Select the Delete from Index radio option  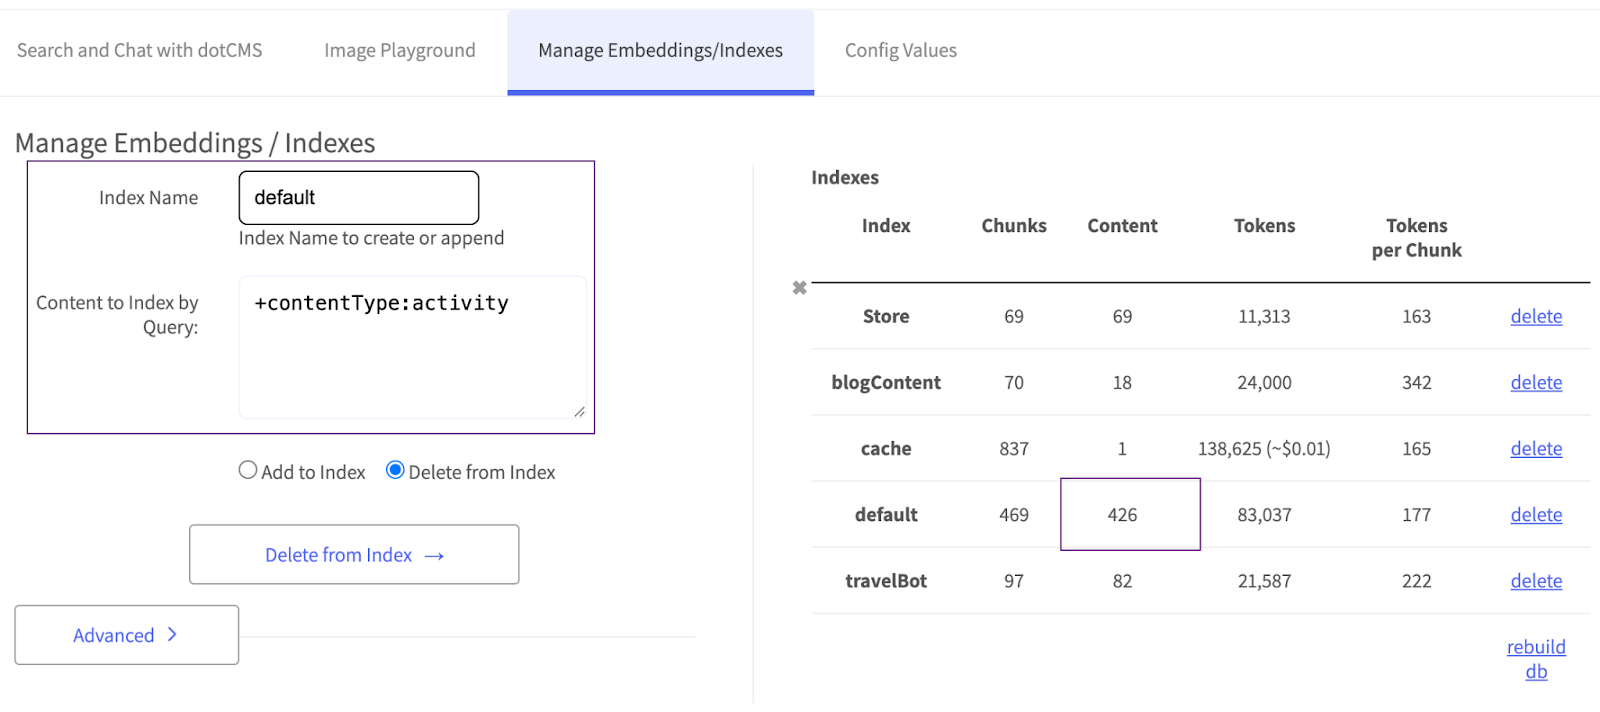(395, 470)
